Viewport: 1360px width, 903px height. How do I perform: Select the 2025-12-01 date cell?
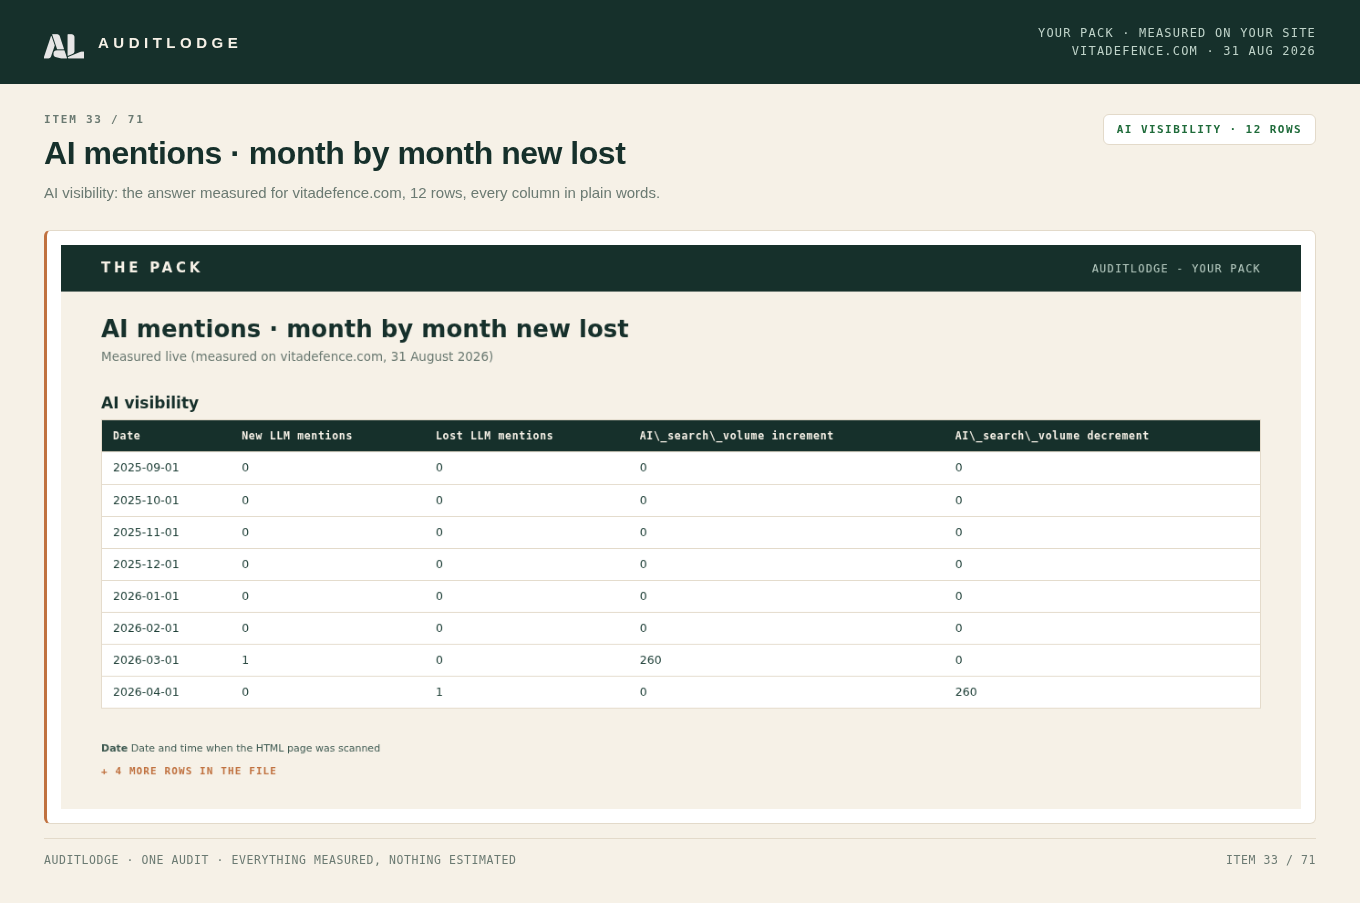tap(146, 564)
